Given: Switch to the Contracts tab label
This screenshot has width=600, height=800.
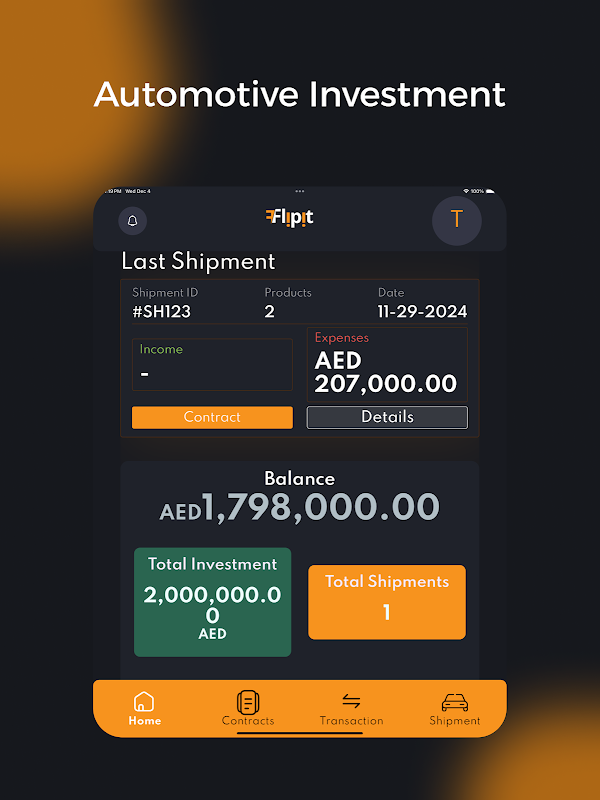Looking at the screenshot, I should click(x=248, y=721).
